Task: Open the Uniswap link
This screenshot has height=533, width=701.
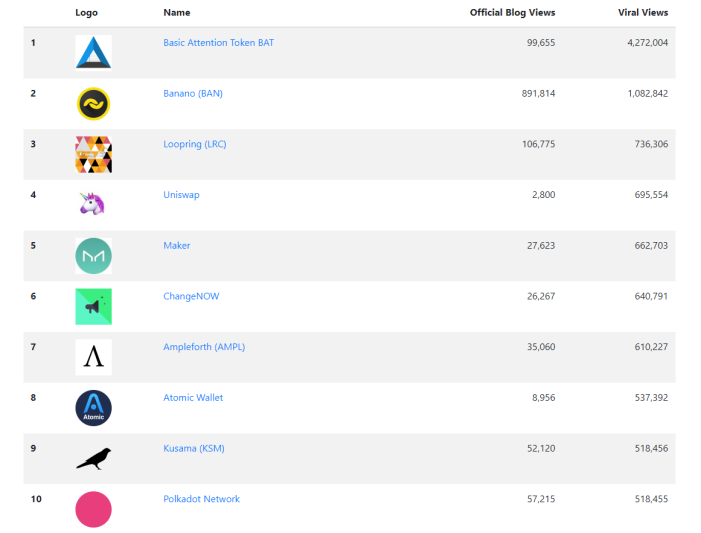Action: pyautogui.click(x=181, y=195)
